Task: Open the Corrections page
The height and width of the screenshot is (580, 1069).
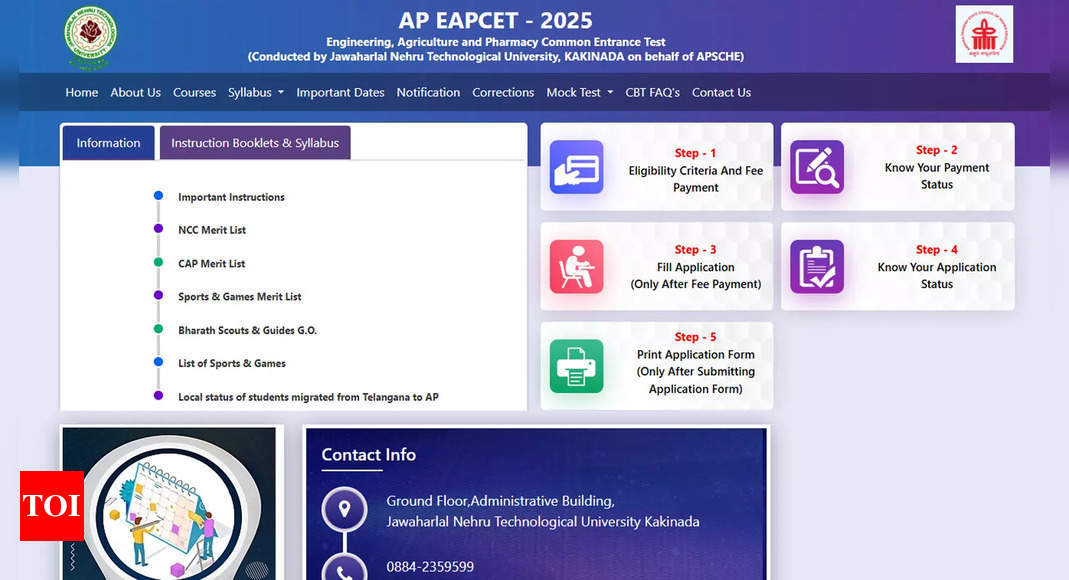Action: click(x=503, y=93)
